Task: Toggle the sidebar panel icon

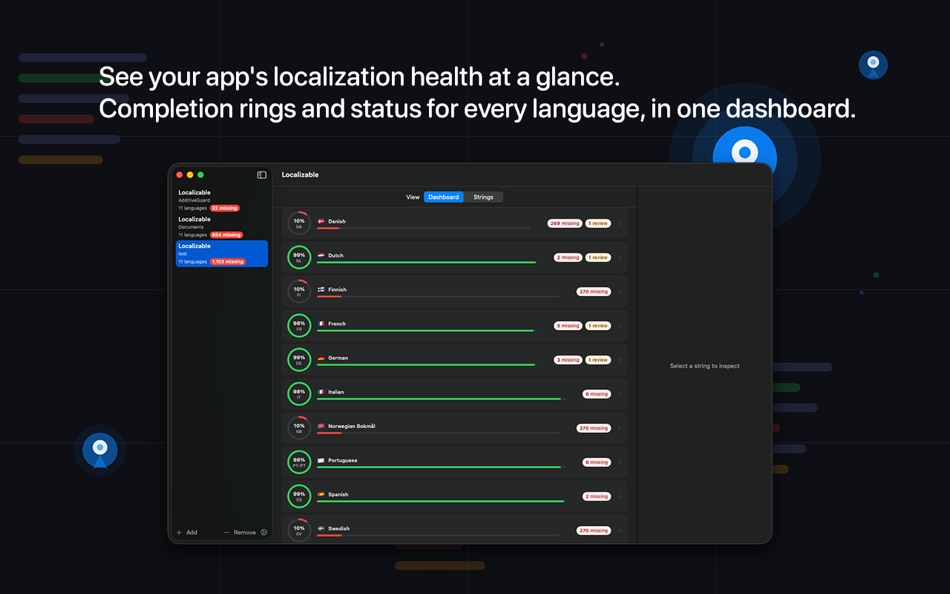Action: click(262, 175)
